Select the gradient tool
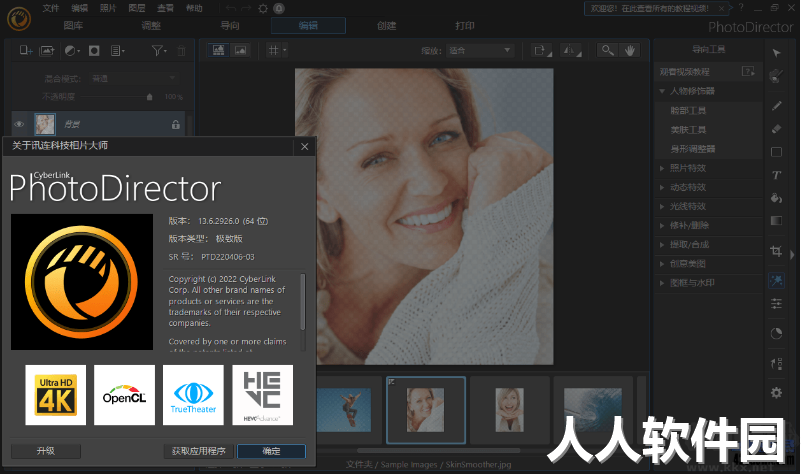The height and width of the screenshot is (474, 801). [x=776, y=221]
